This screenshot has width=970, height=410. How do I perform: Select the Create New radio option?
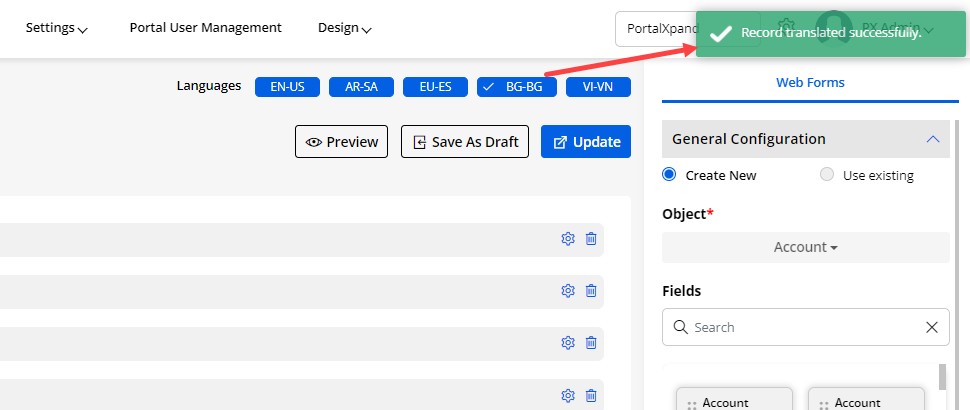[670, 175]
